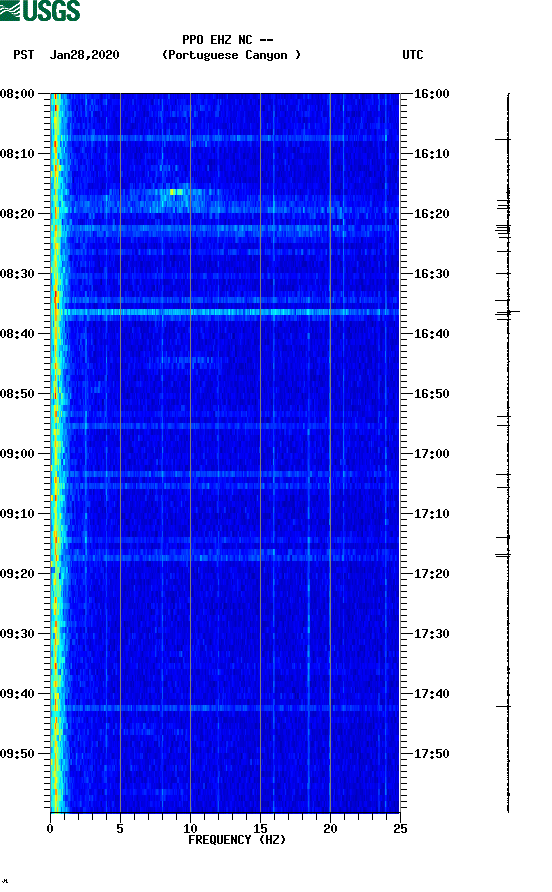
Task: Click the 08:50 PST time label
Action: click(18, 394)
